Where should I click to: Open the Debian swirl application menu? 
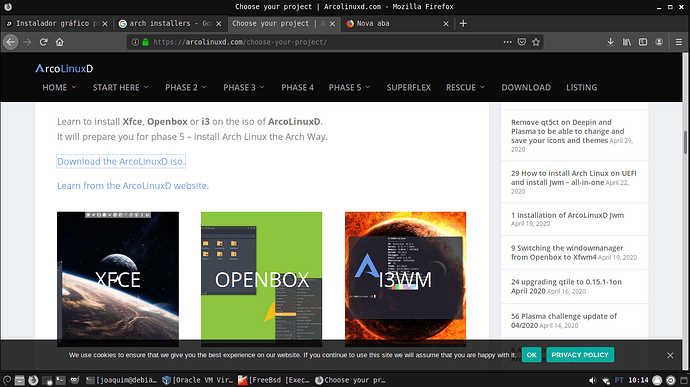[7, 380]
